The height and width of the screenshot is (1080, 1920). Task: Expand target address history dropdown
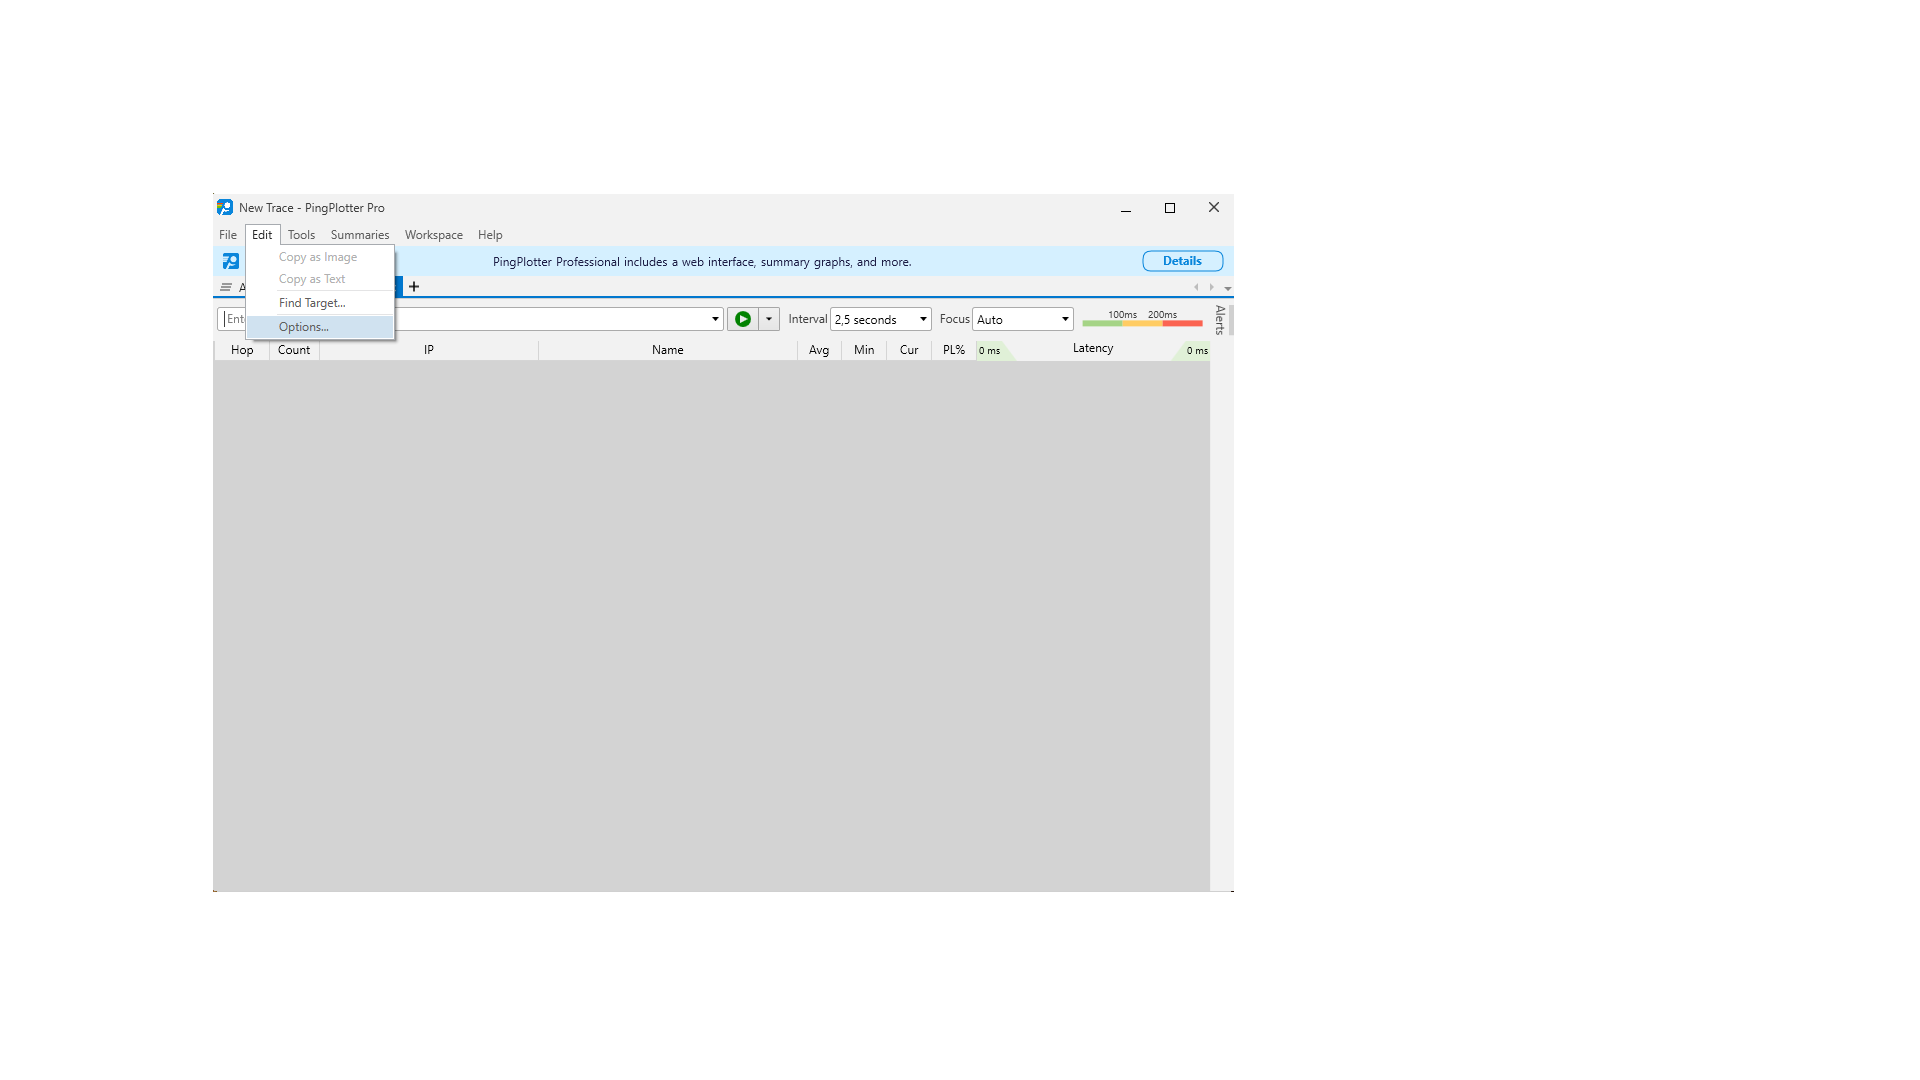click(x=715, y=319)
